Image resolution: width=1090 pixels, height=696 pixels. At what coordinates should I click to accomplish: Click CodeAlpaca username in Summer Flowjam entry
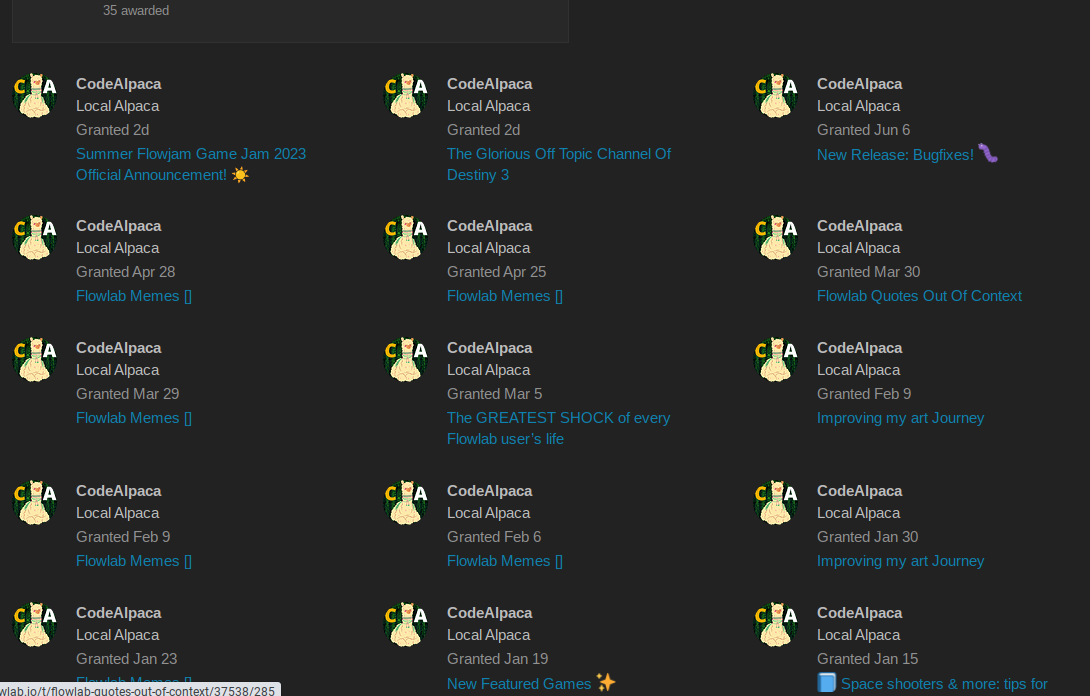[x=118, y=84]
